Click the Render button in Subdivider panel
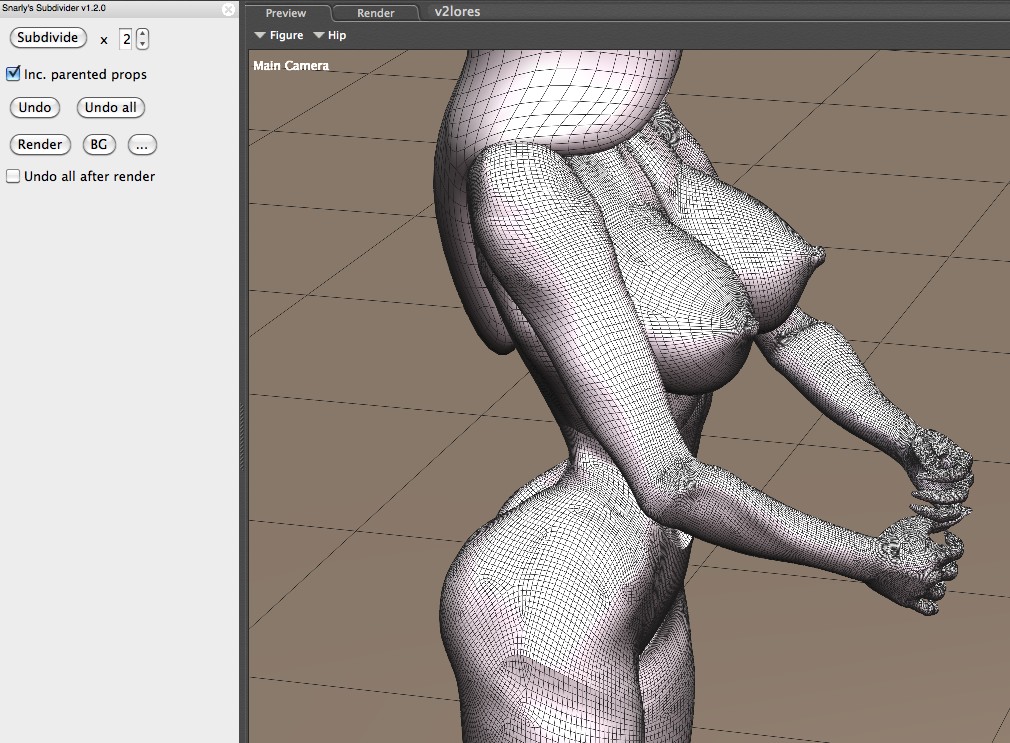 40,145
